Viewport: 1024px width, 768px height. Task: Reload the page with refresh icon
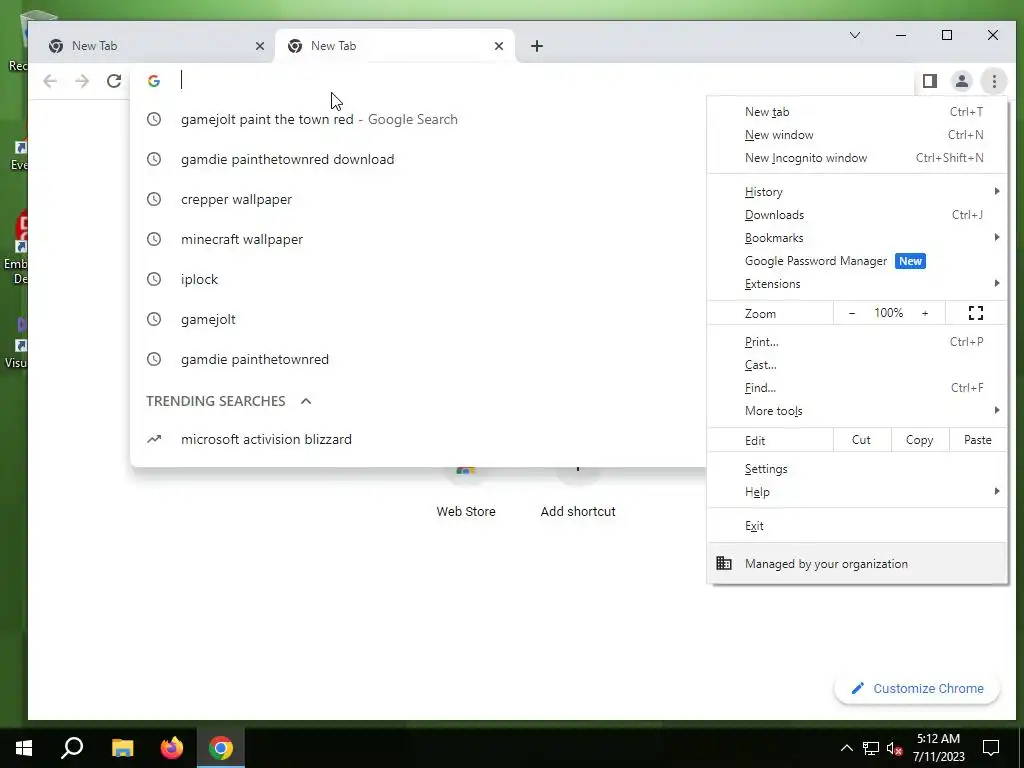coord(114,81)
